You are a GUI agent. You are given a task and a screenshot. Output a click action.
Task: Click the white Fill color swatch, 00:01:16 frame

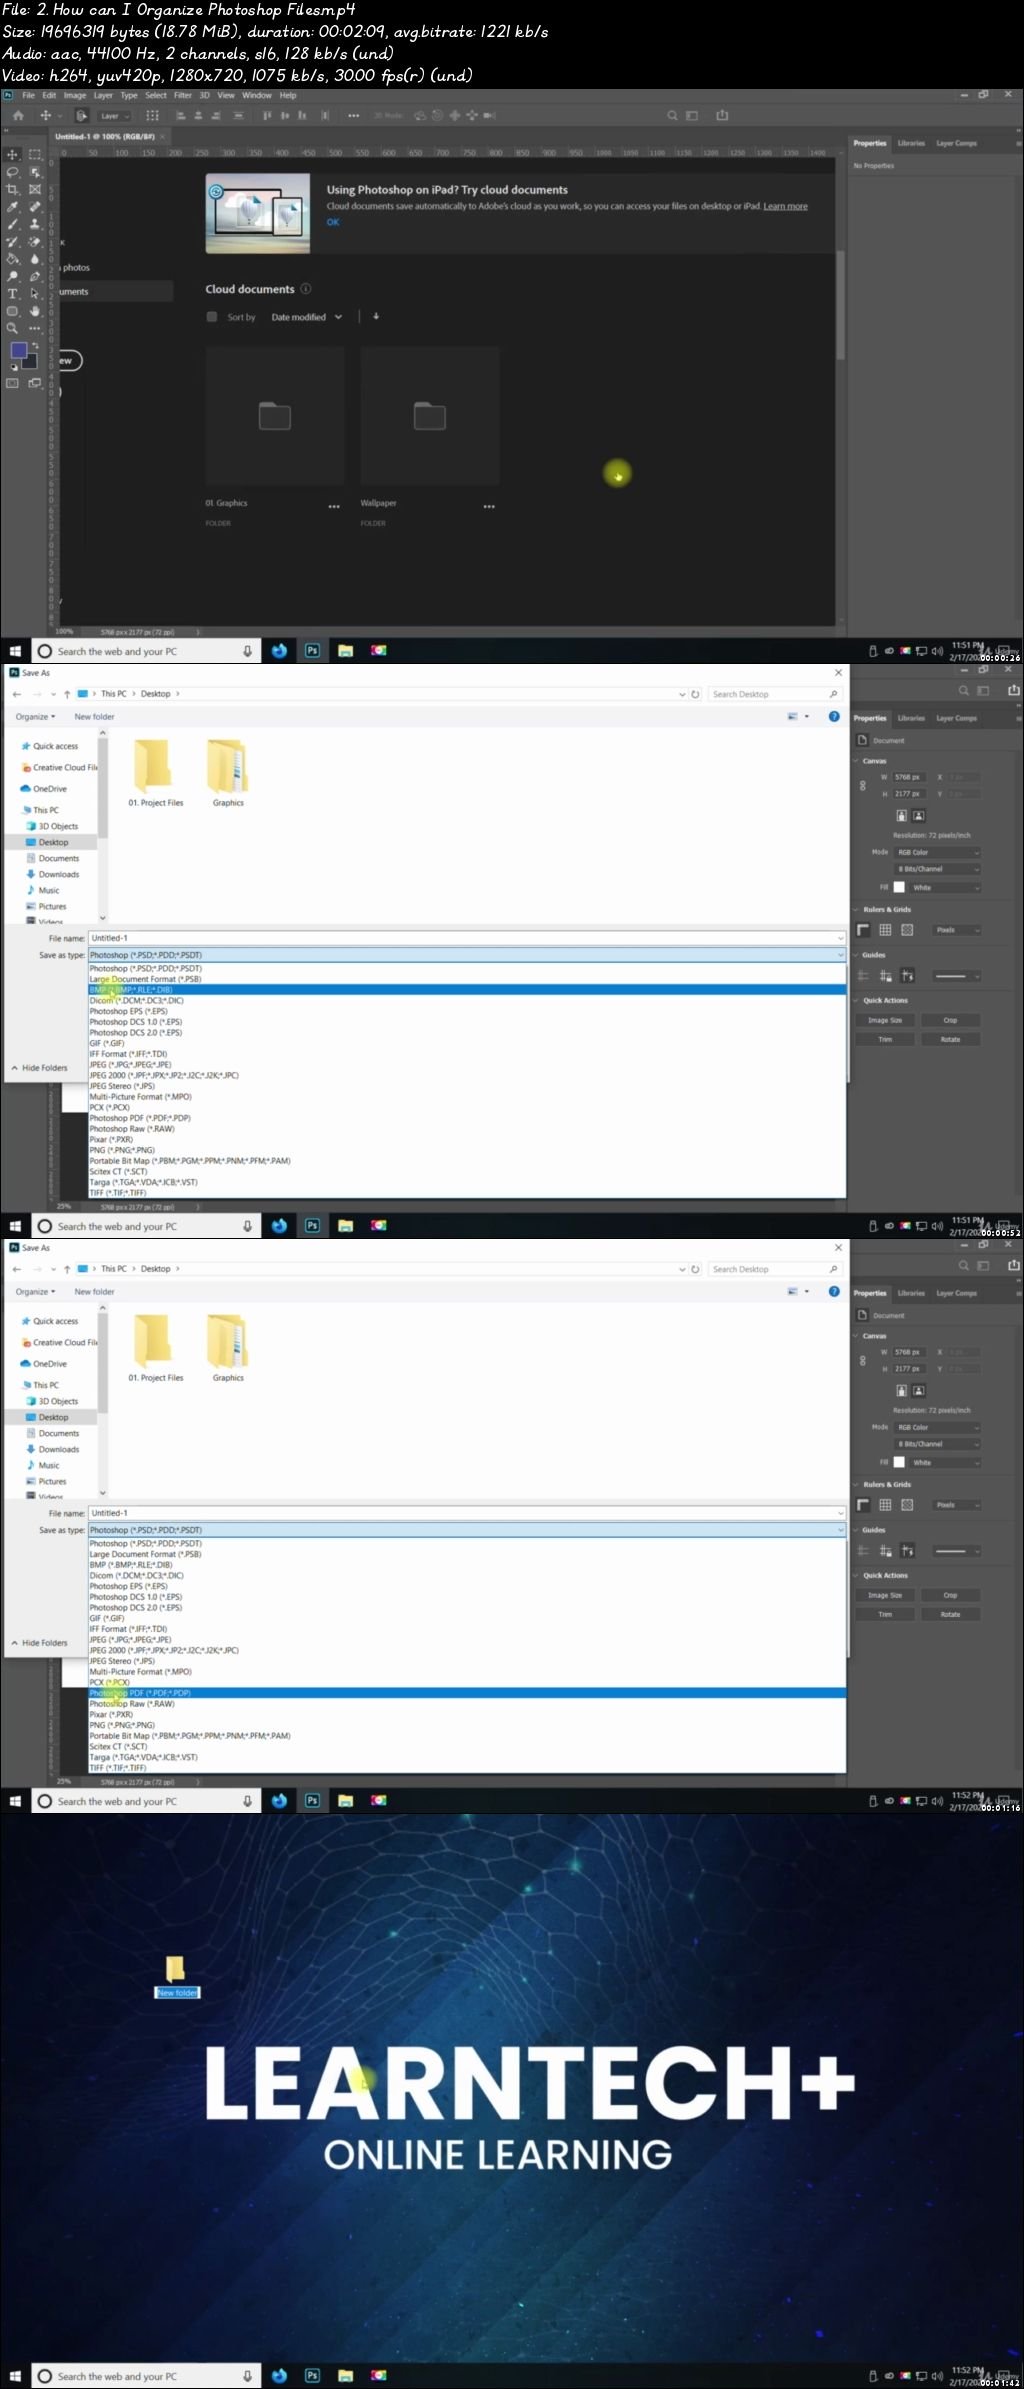pyautogui.click(x=899, y=1463)
